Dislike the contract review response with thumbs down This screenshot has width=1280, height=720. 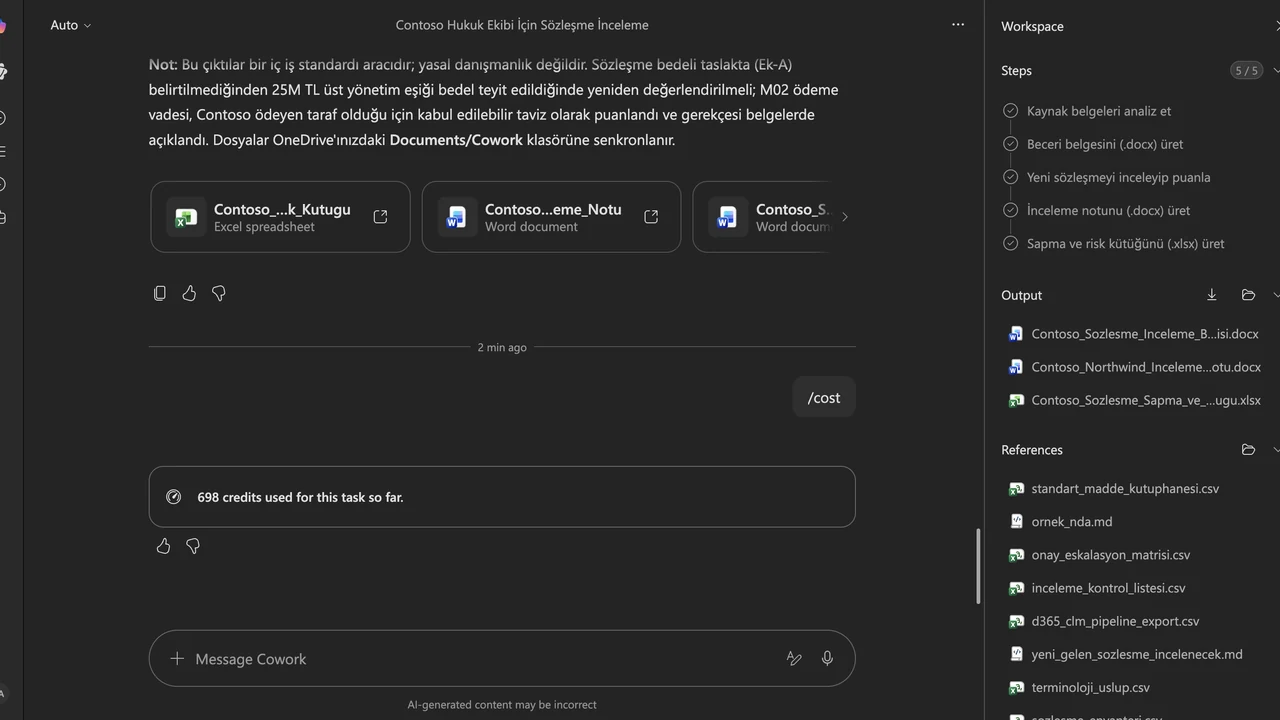coord(218,293)
